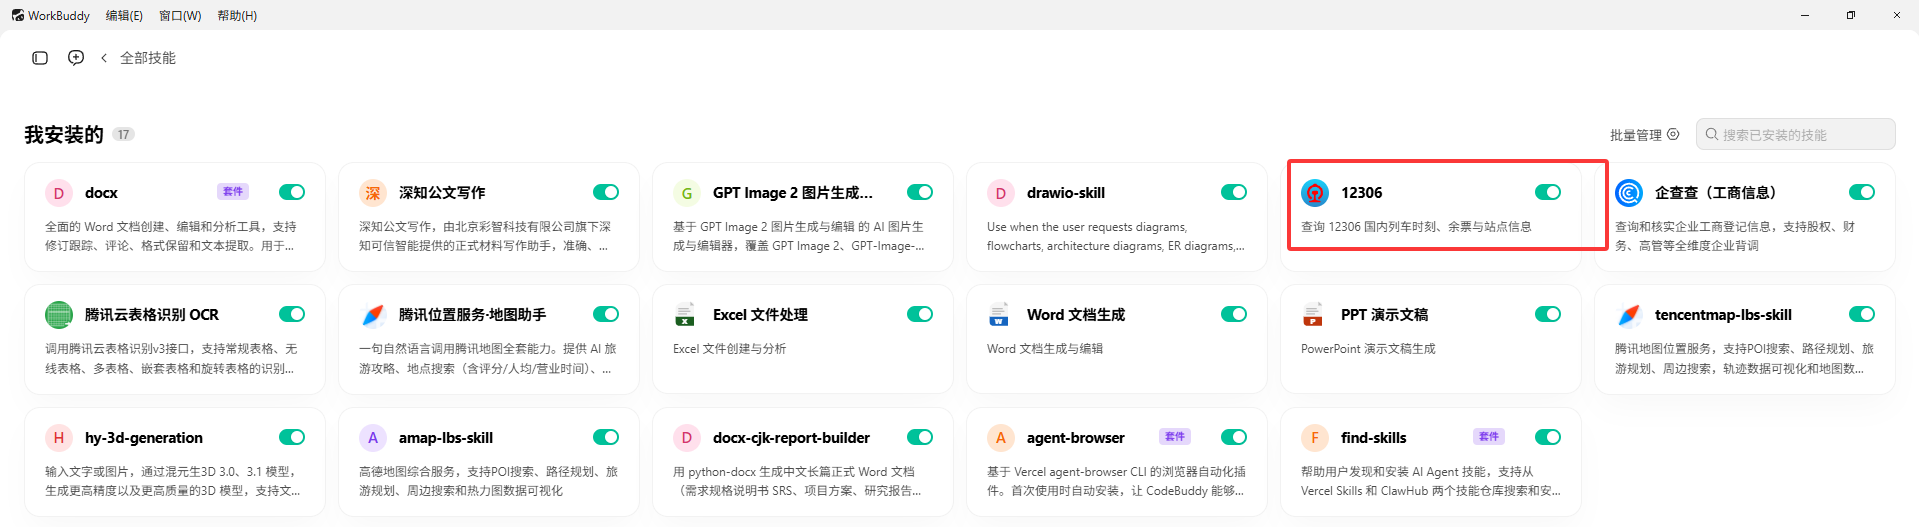The width and height of the screenshot is (1919, 527).
Task: Click the docx skill icon
Action: click(59, 193)
